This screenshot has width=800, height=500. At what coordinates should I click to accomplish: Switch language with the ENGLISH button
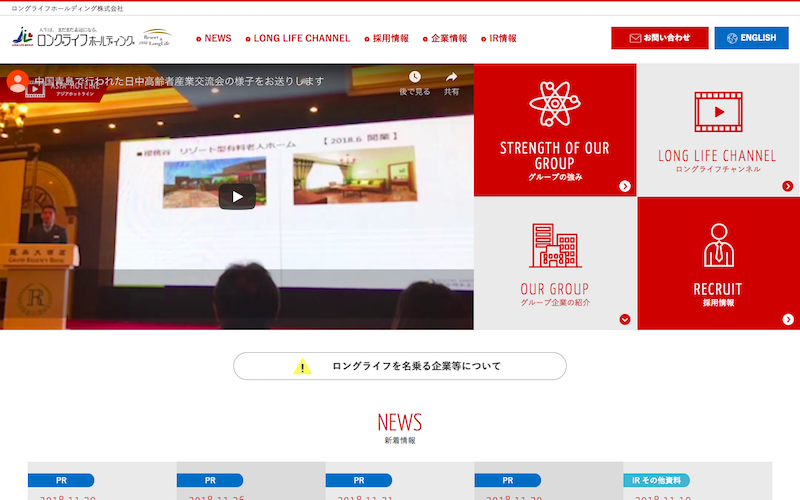click(x=751, y=38)
